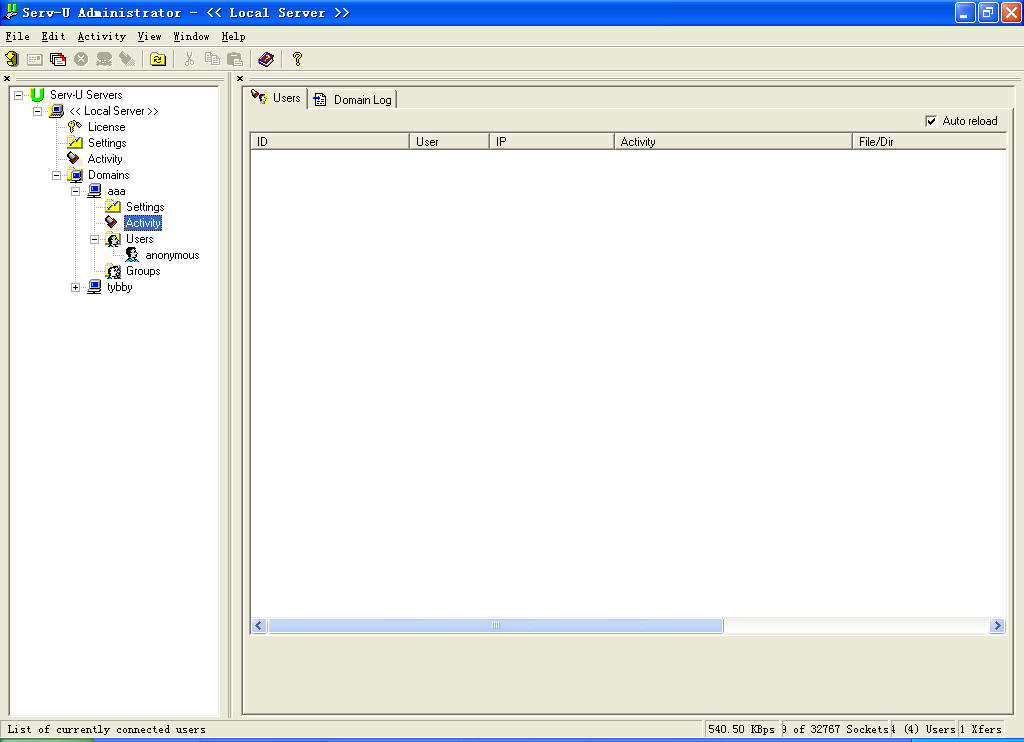The height and width of the screenshot is (742, 1024).
Task: Open Settings under the aaa domain
Action: pos(144,207)
